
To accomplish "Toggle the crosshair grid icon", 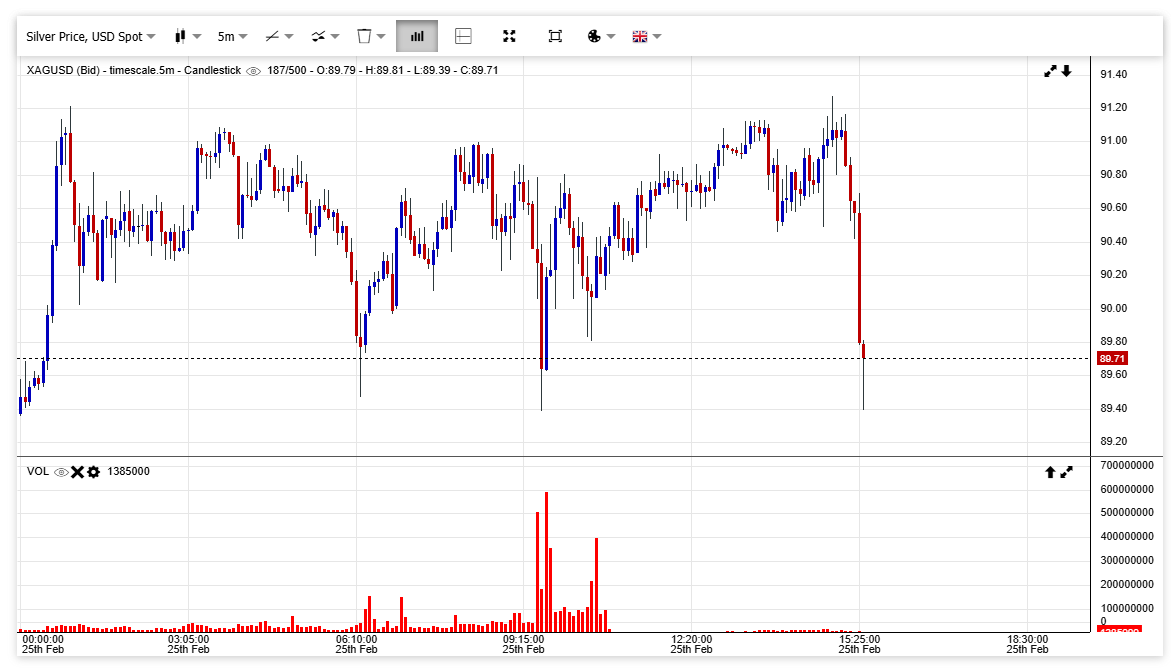I will coord(463,36).
